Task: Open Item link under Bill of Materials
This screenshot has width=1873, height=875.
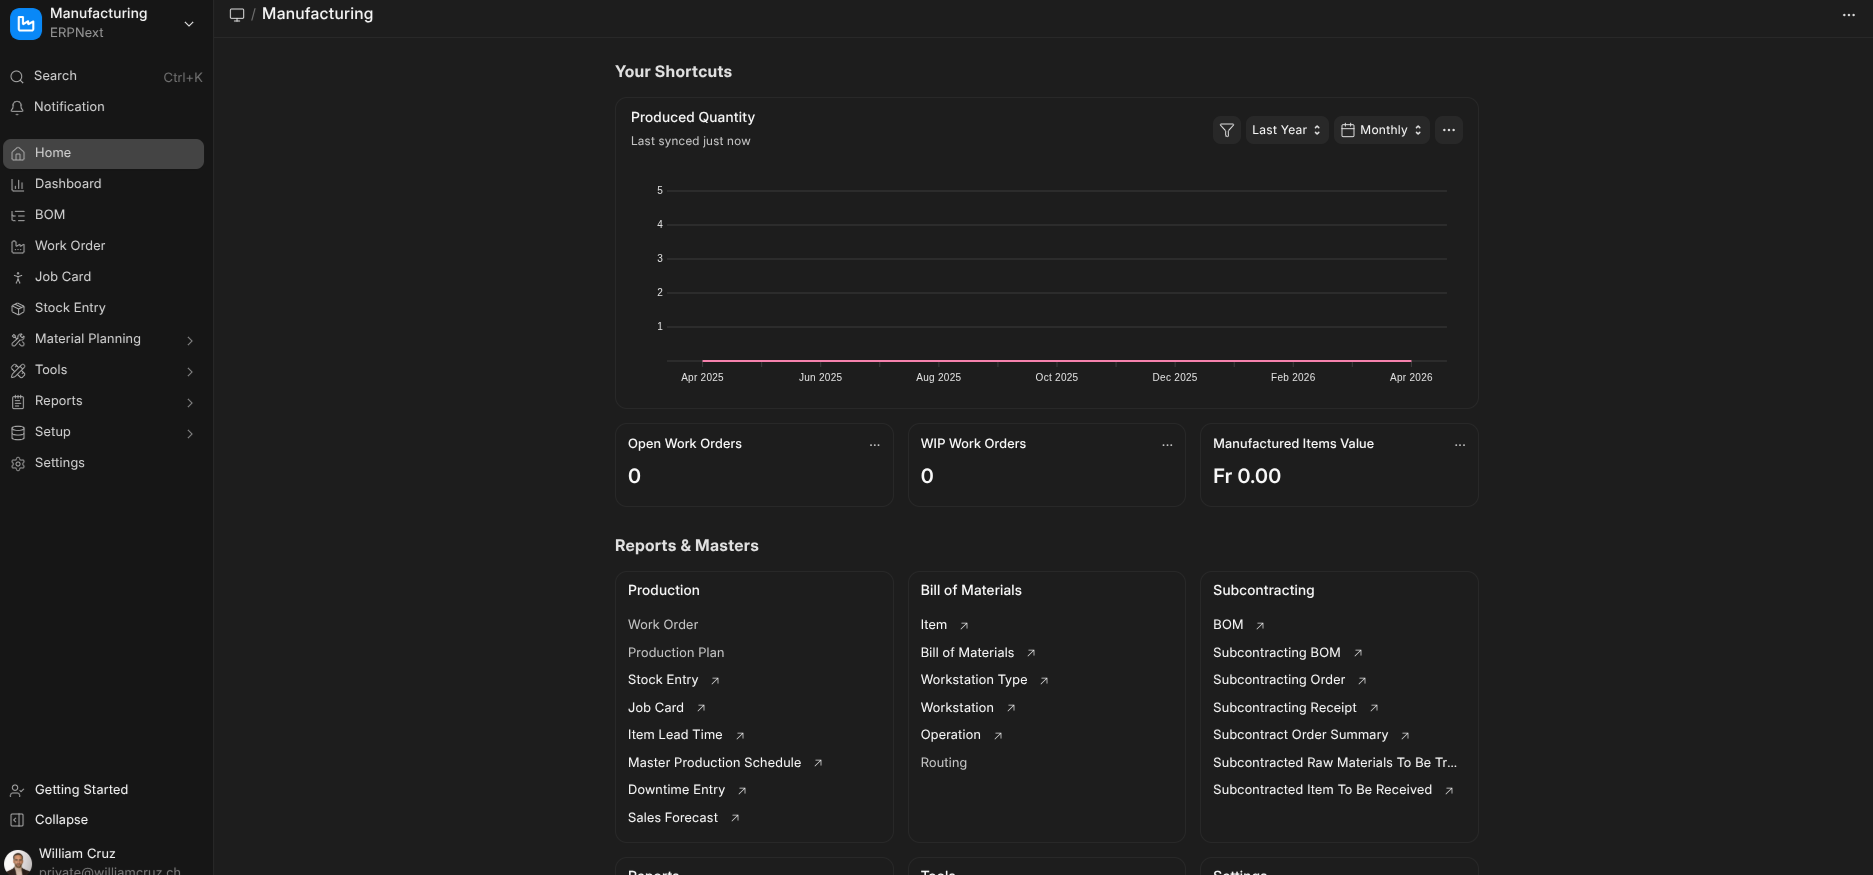Action: pos(934,625)
